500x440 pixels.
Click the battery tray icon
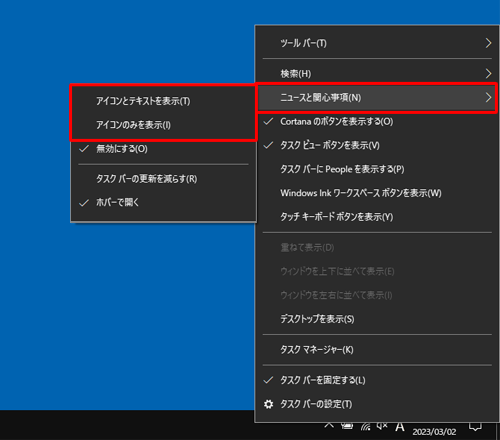[x=347, y=426]
